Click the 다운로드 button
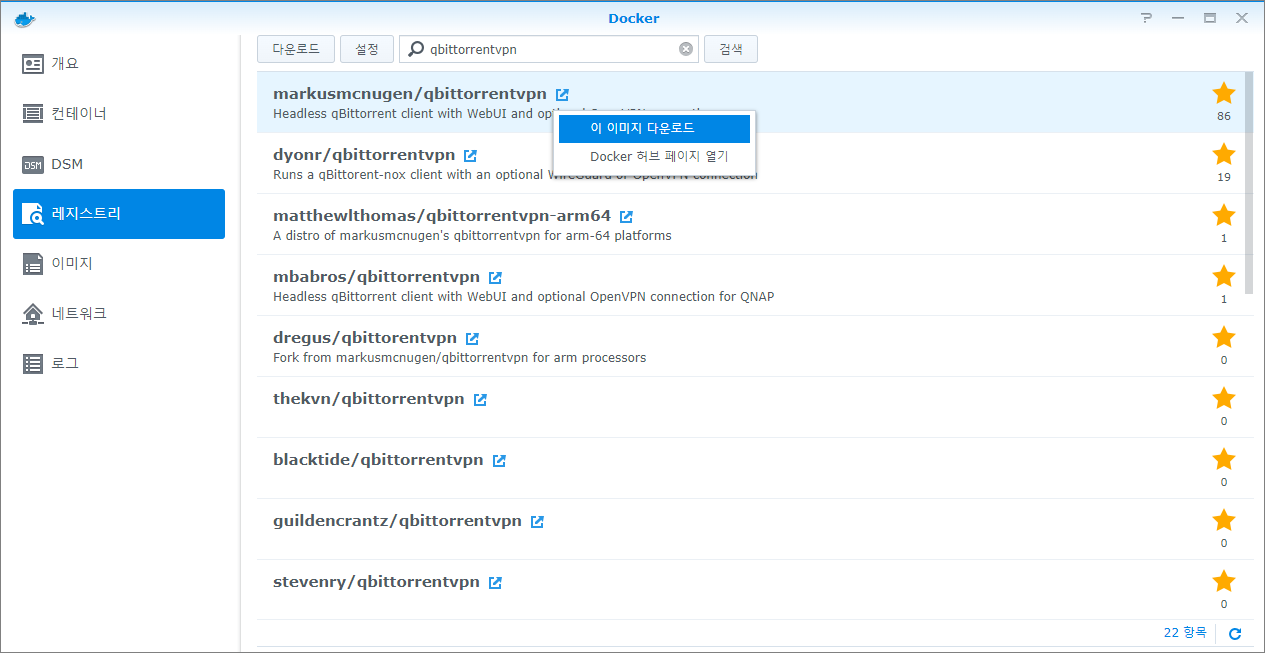The width and height of the screenshot is (1265, 653). pos(296,49)
